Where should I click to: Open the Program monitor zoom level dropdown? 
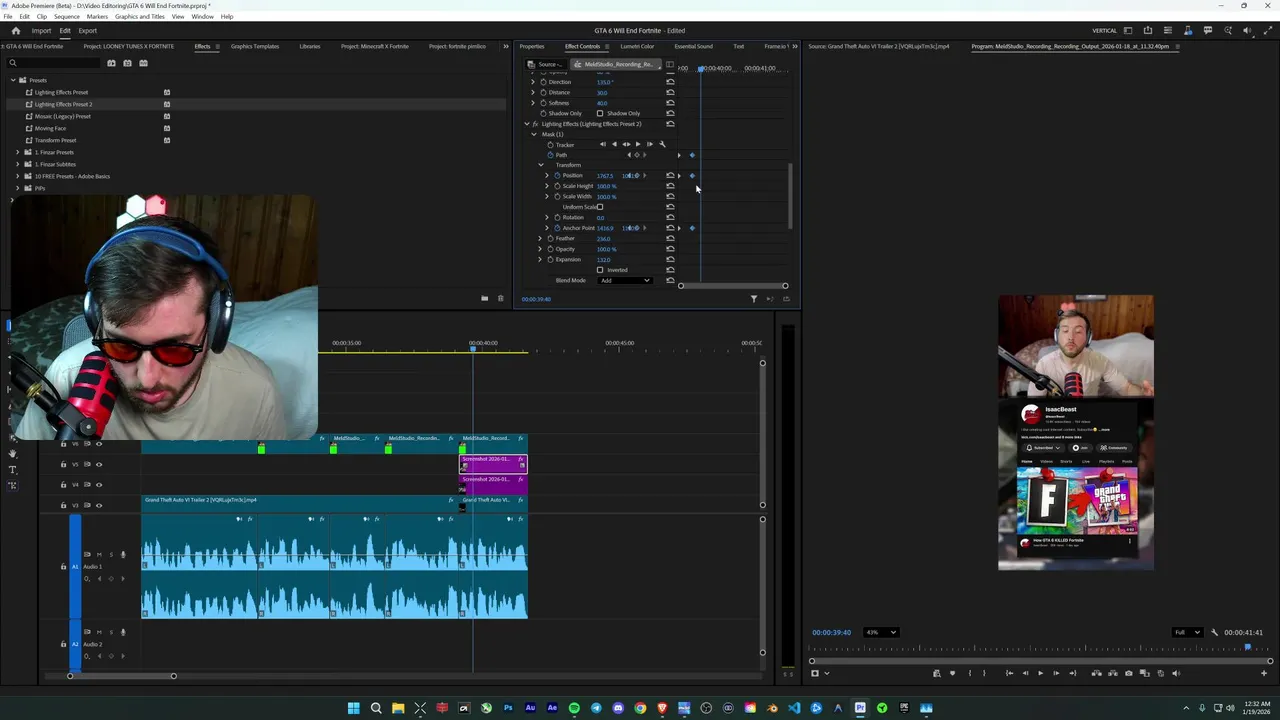click(x=881, y=632)
